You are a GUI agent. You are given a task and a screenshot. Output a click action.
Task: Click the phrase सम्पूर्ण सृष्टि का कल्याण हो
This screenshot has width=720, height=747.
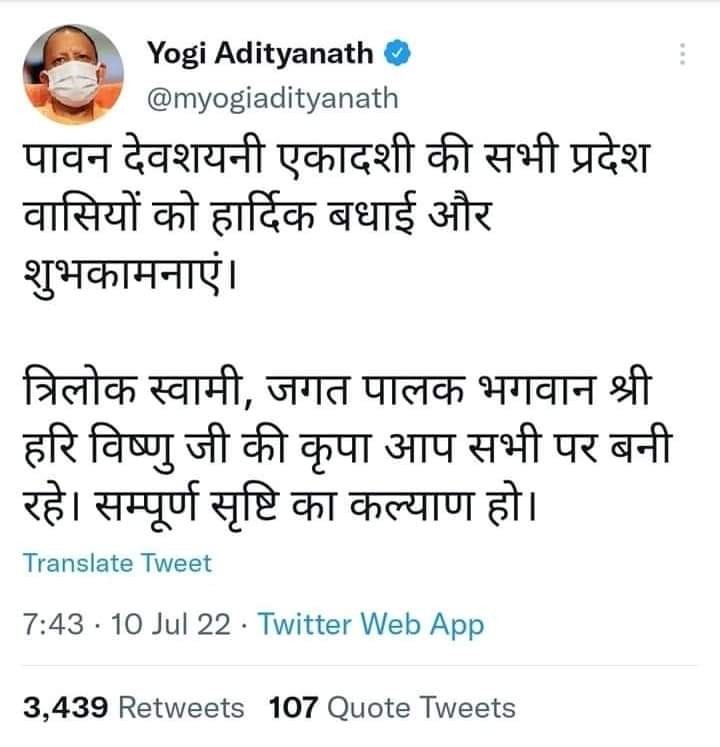pyautogui.click(x=311, y=504)
